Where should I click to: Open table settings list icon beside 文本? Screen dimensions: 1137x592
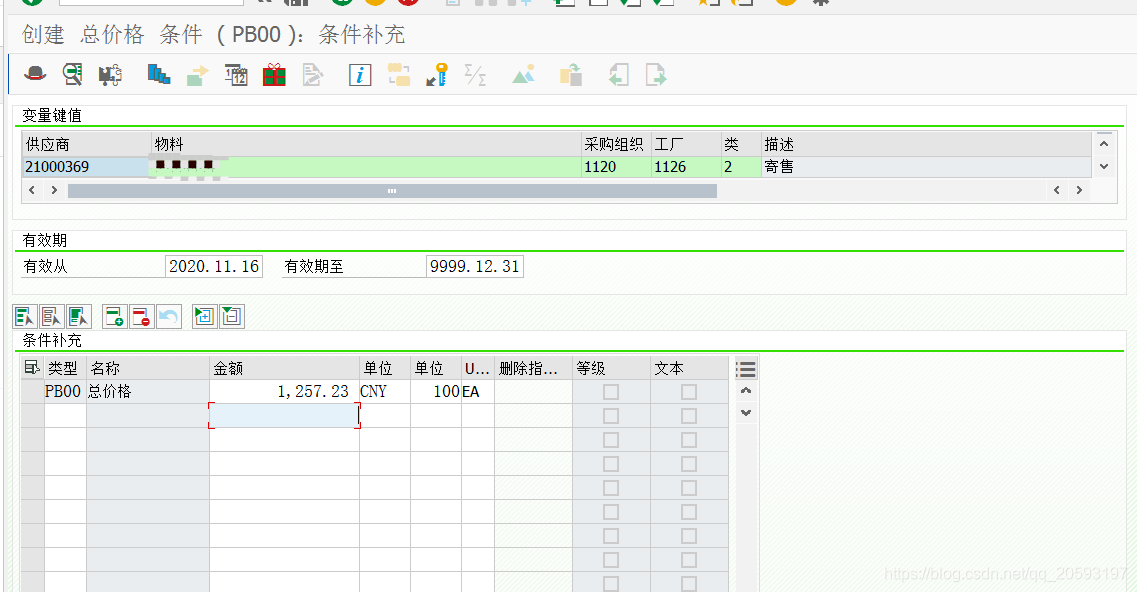(746, 369)
